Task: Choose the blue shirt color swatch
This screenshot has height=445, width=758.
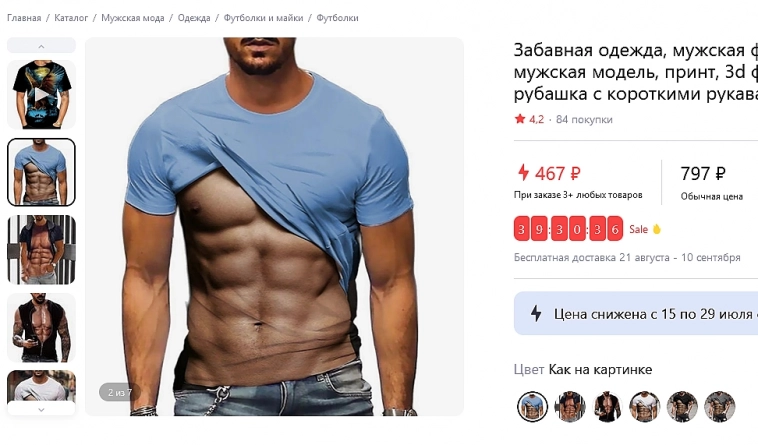Action: pyautogui.click(x=532, y=406)
